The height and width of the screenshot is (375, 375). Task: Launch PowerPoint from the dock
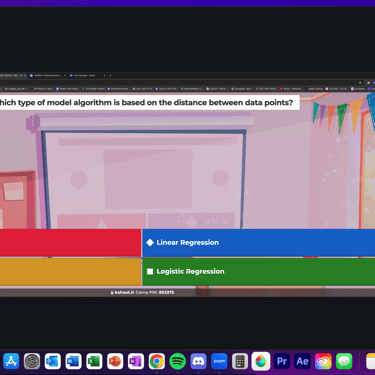tap(115, 361)
